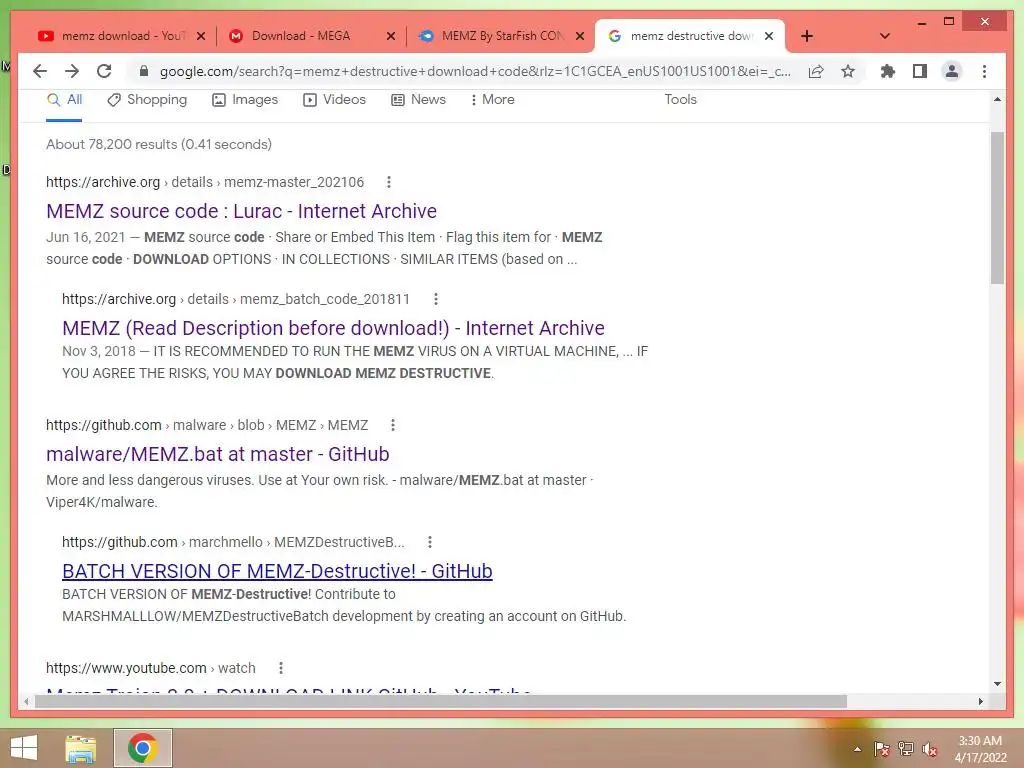
Task: Click the scroll up arrow
Action: pos(997,99)
